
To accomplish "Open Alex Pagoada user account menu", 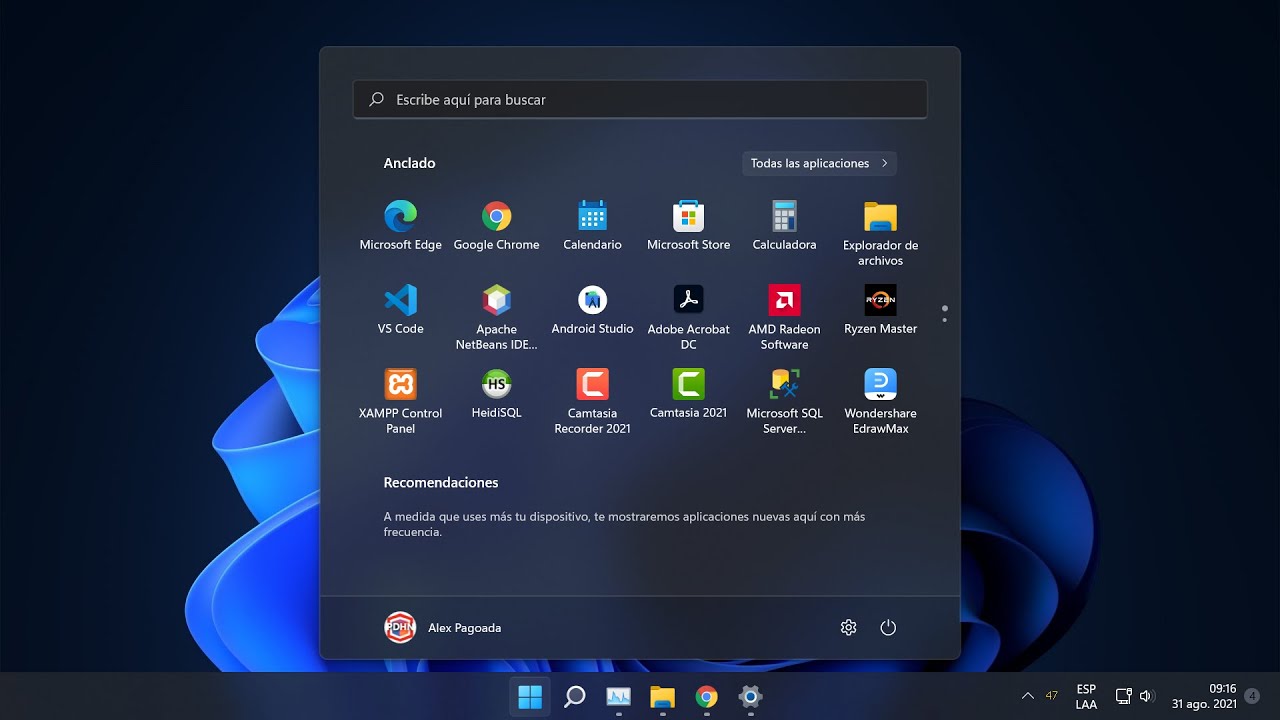I will [443, 628].
